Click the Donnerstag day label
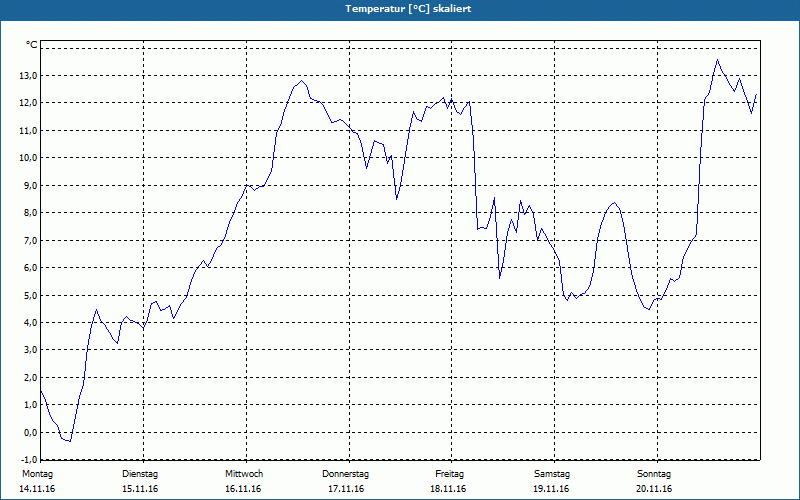The height and width of the screenshot is (500, 800). [x=345, y=474]
